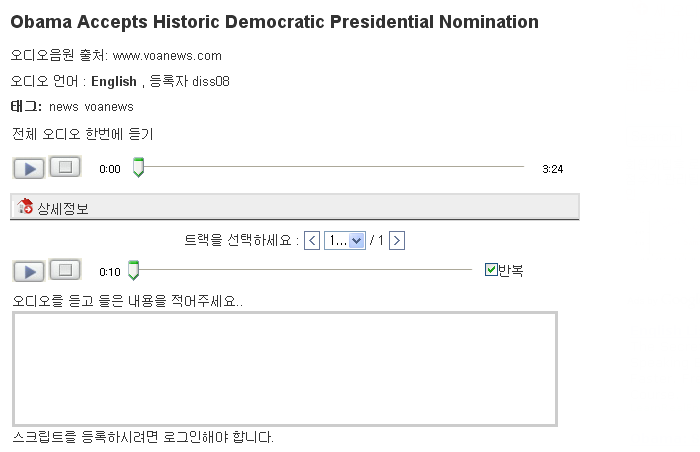Click inside the transcript text area
This screenshot has width=700, height=452.
[285, 369]
